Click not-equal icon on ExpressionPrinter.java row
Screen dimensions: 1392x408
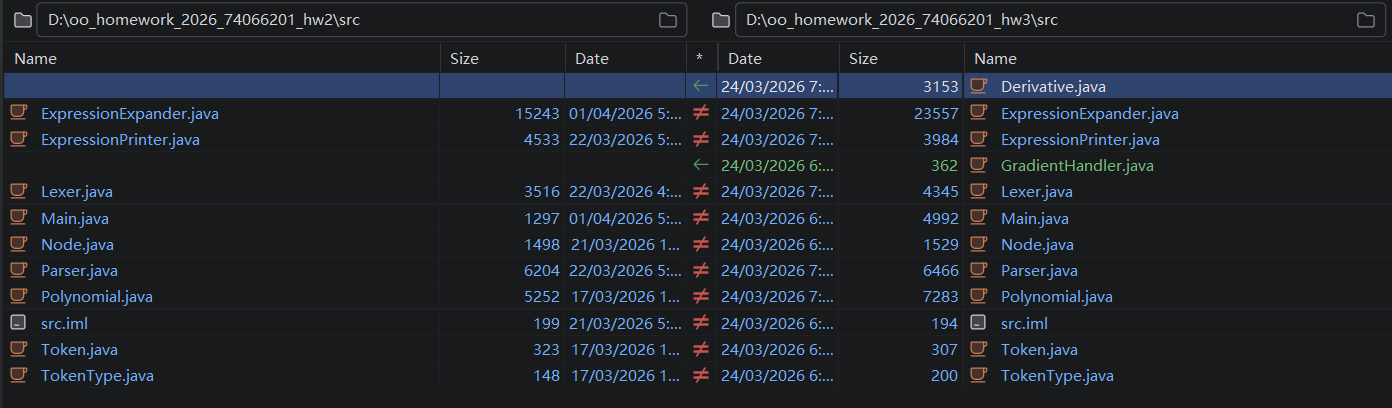[701, 139]
